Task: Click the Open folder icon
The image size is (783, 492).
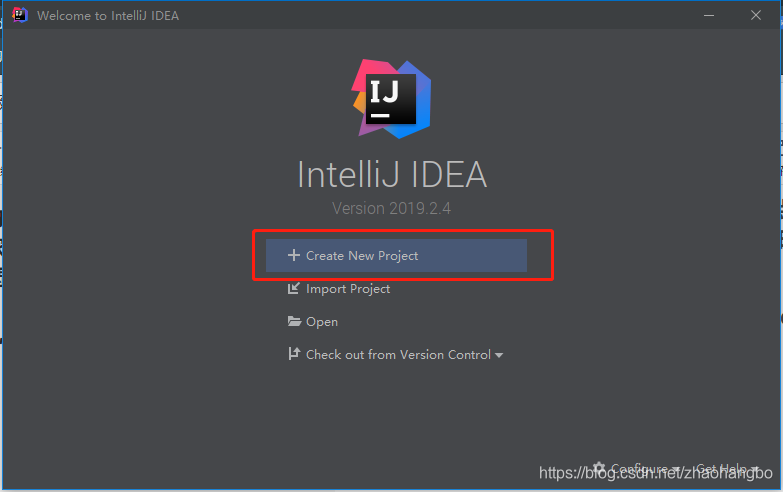Action: pos(294,321)
